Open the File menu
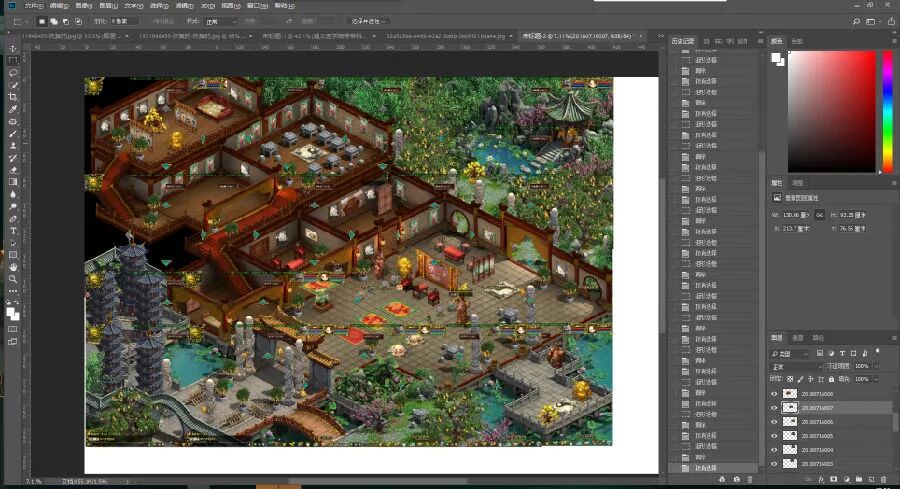900x489 pixels. pyautogui.click(x=34, y=6)
